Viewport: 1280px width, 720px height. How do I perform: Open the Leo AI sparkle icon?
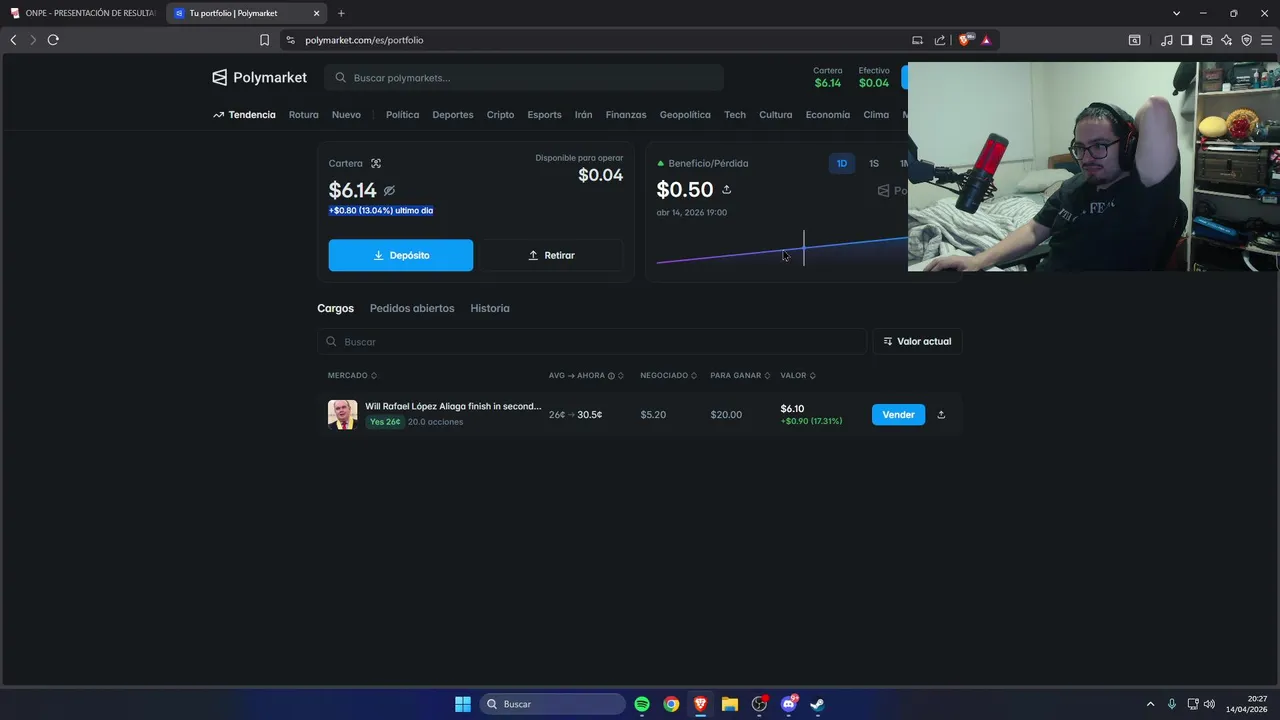pyautogui.click(x=1226, y=40)
